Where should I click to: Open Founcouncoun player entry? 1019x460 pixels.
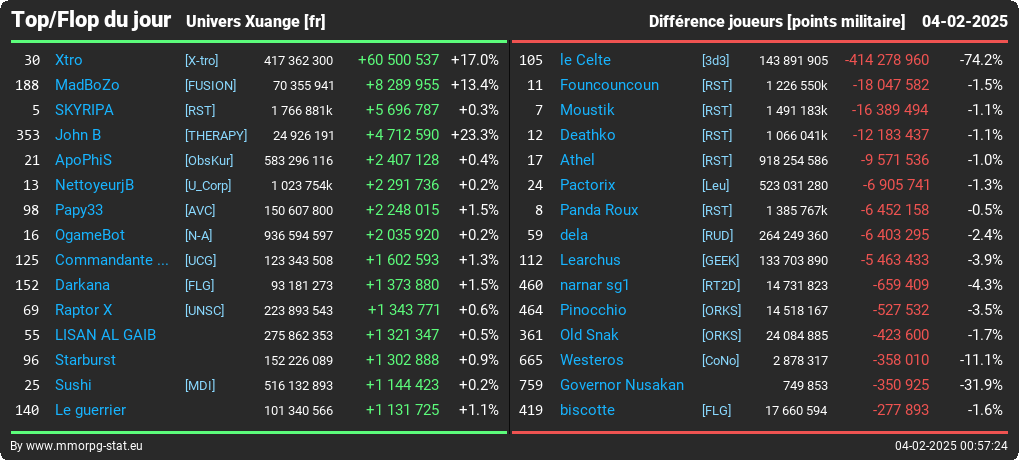610,85
